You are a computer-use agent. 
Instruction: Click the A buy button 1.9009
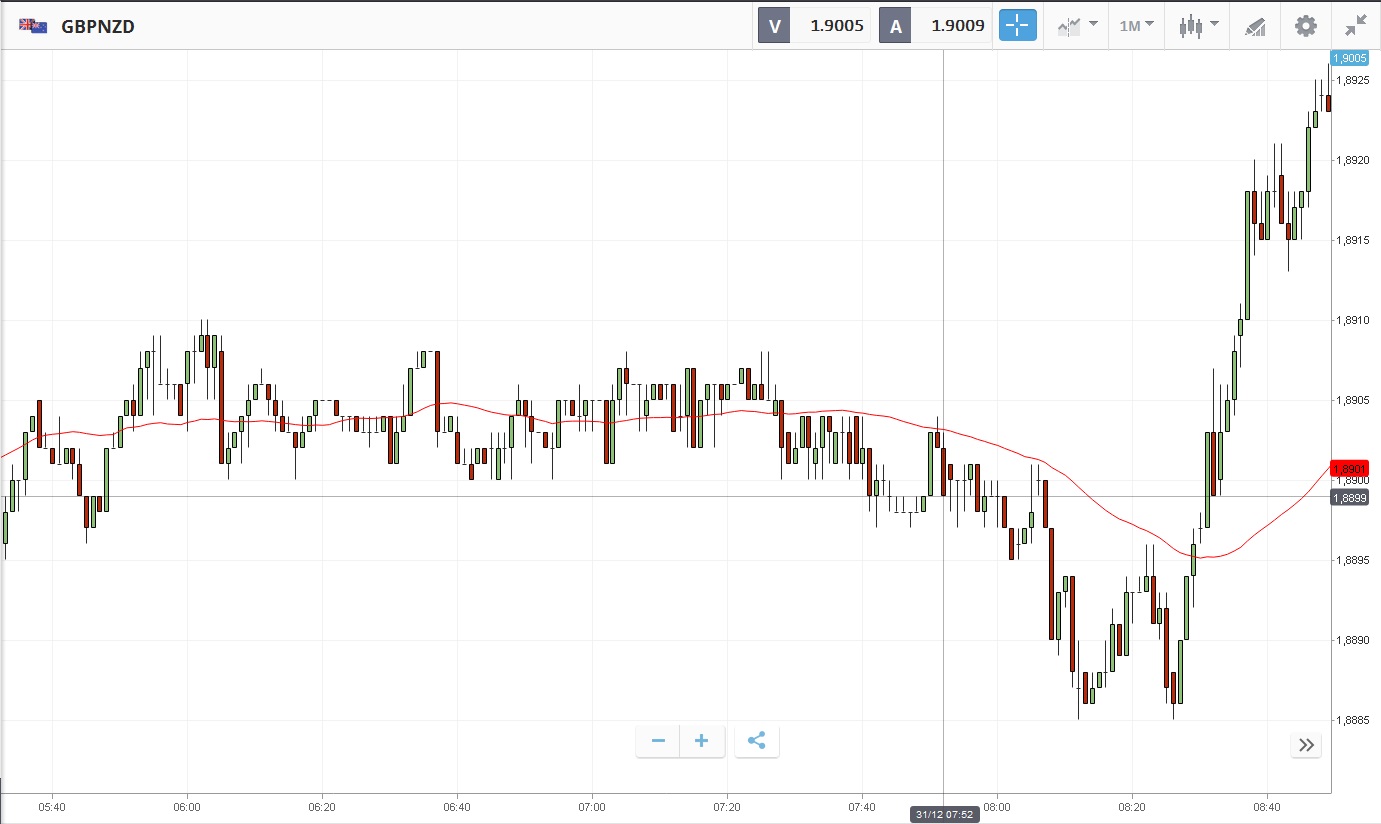pyautogui.click(x=936, y=26)
